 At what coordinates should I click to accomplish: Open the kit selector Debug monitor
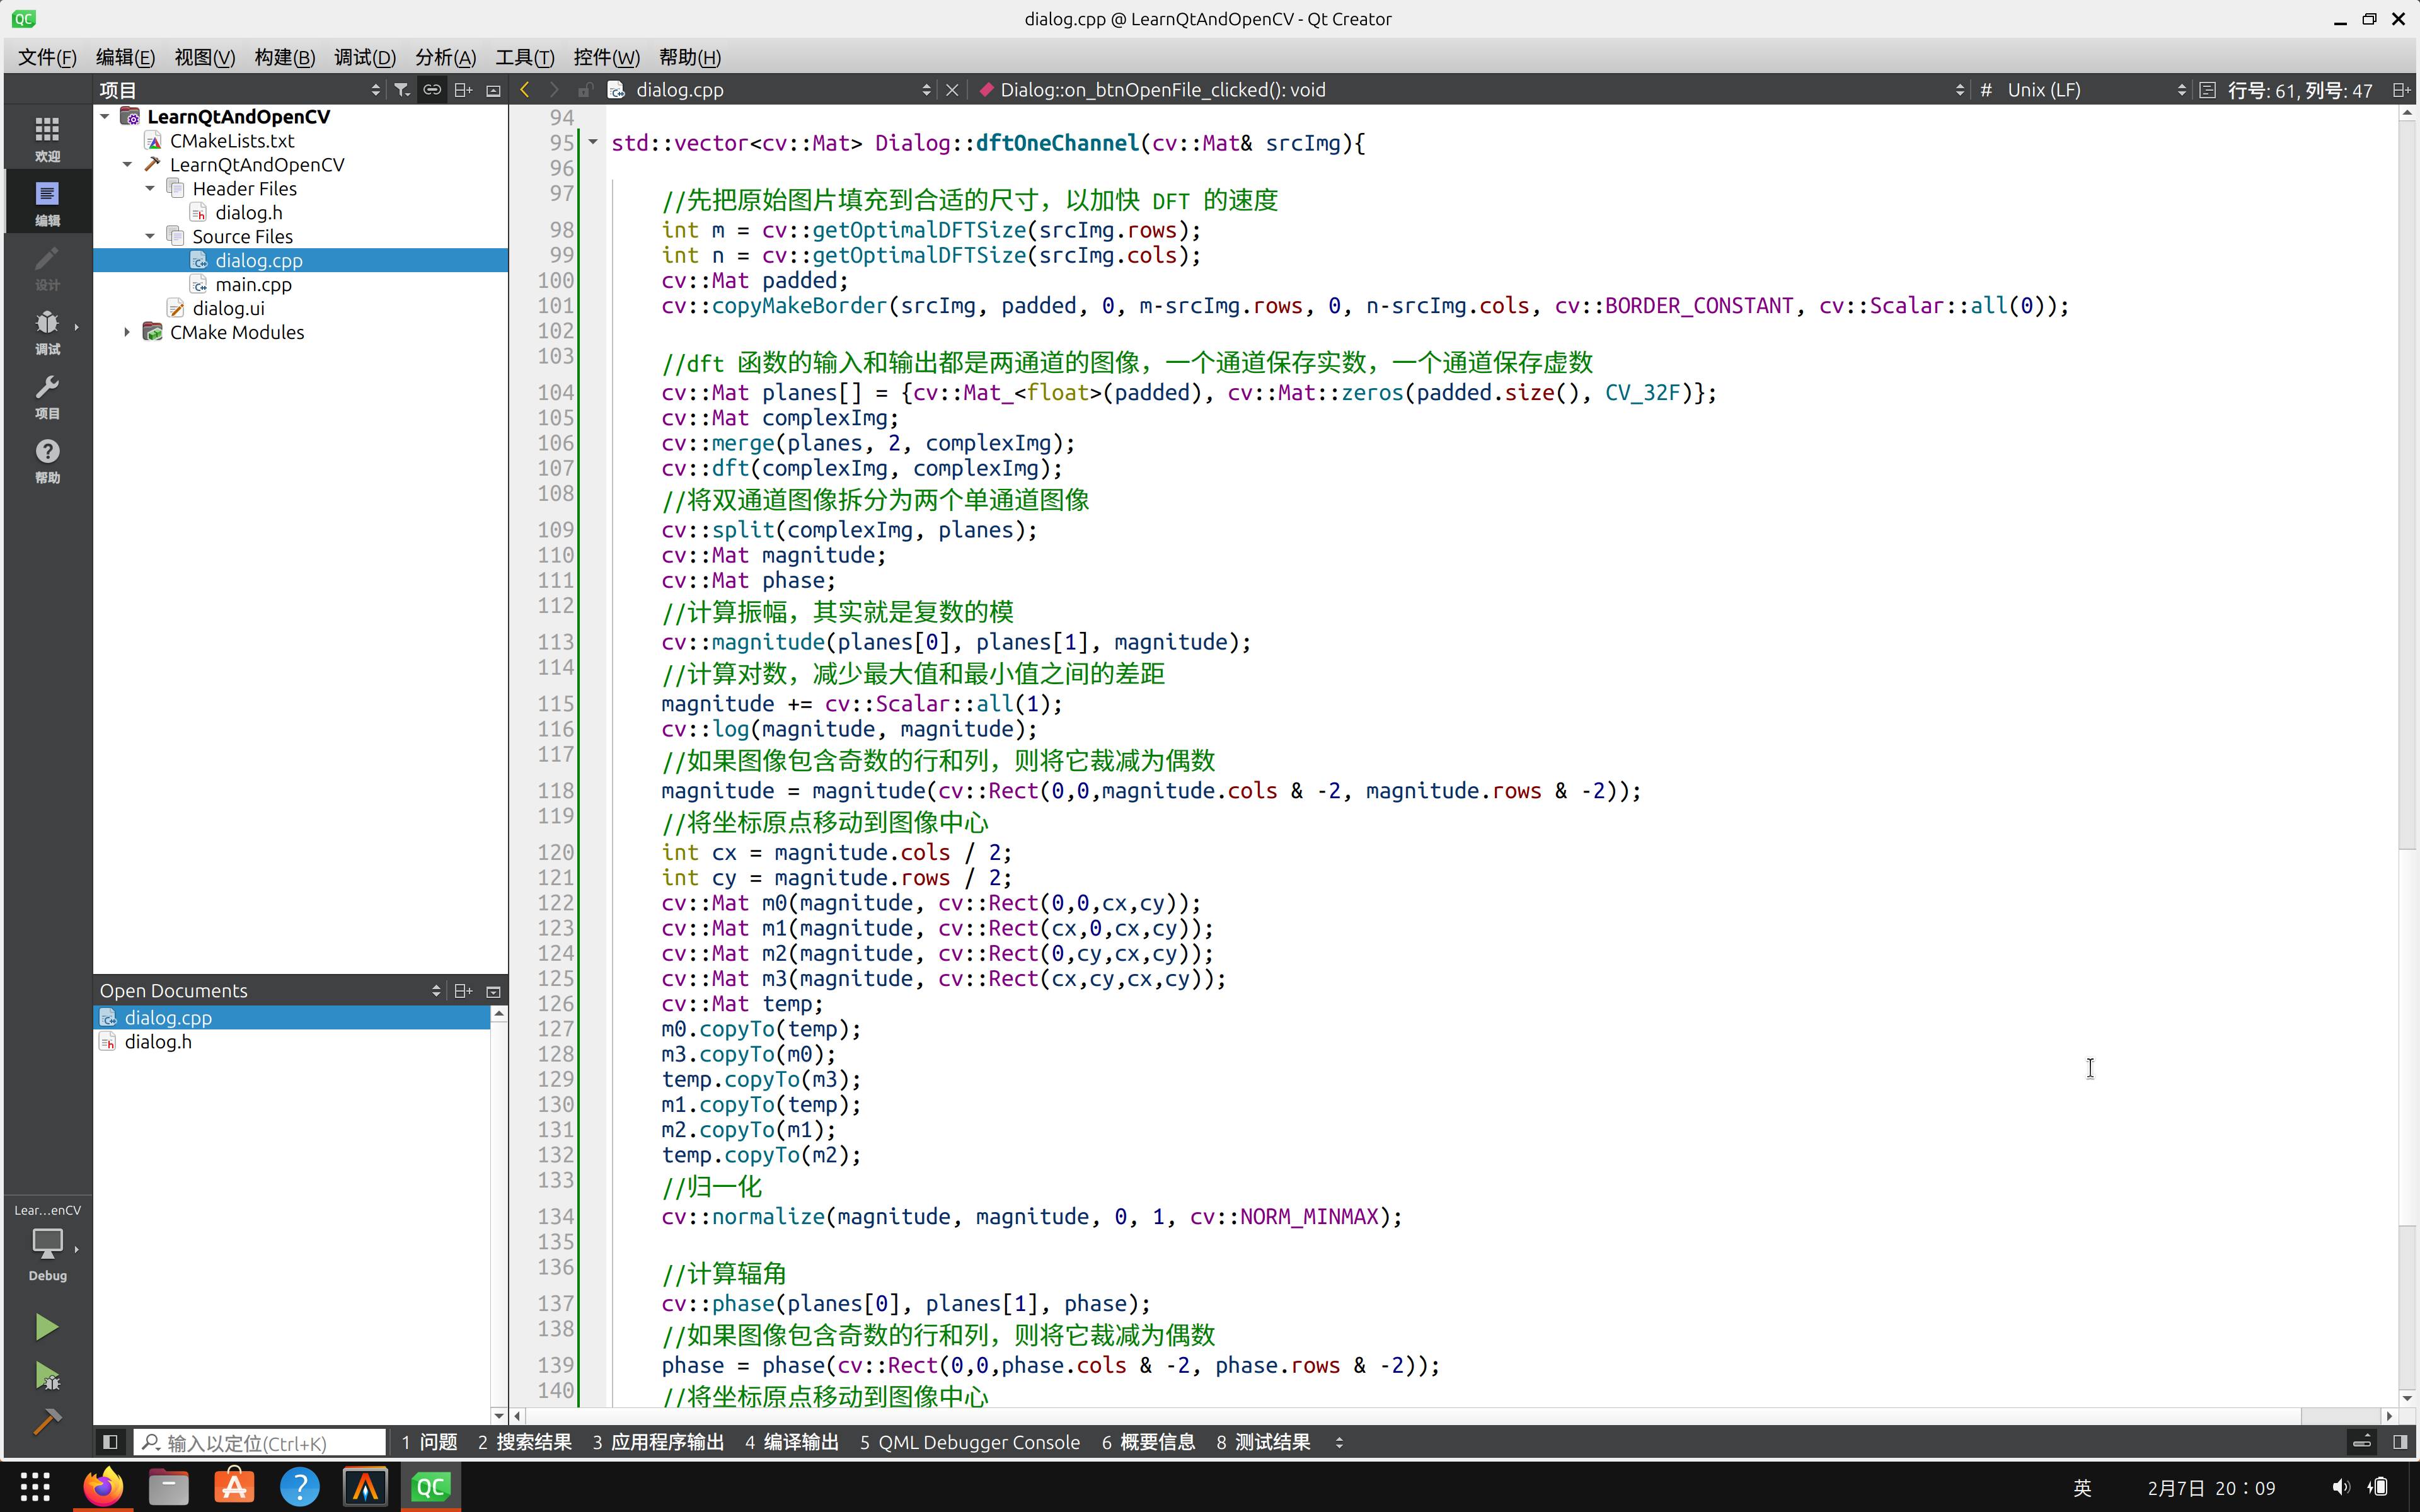coord(47,1243)
